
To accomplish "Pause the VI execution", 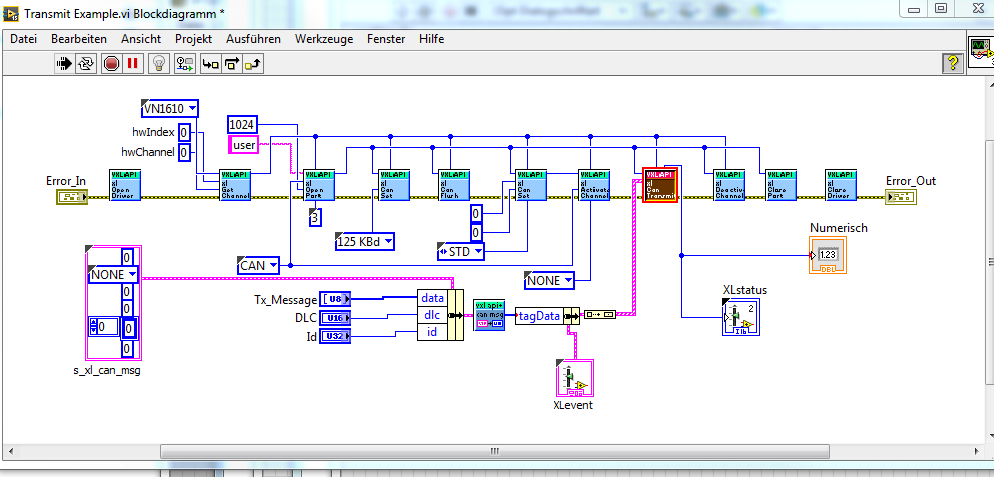I will coord(132,63).
